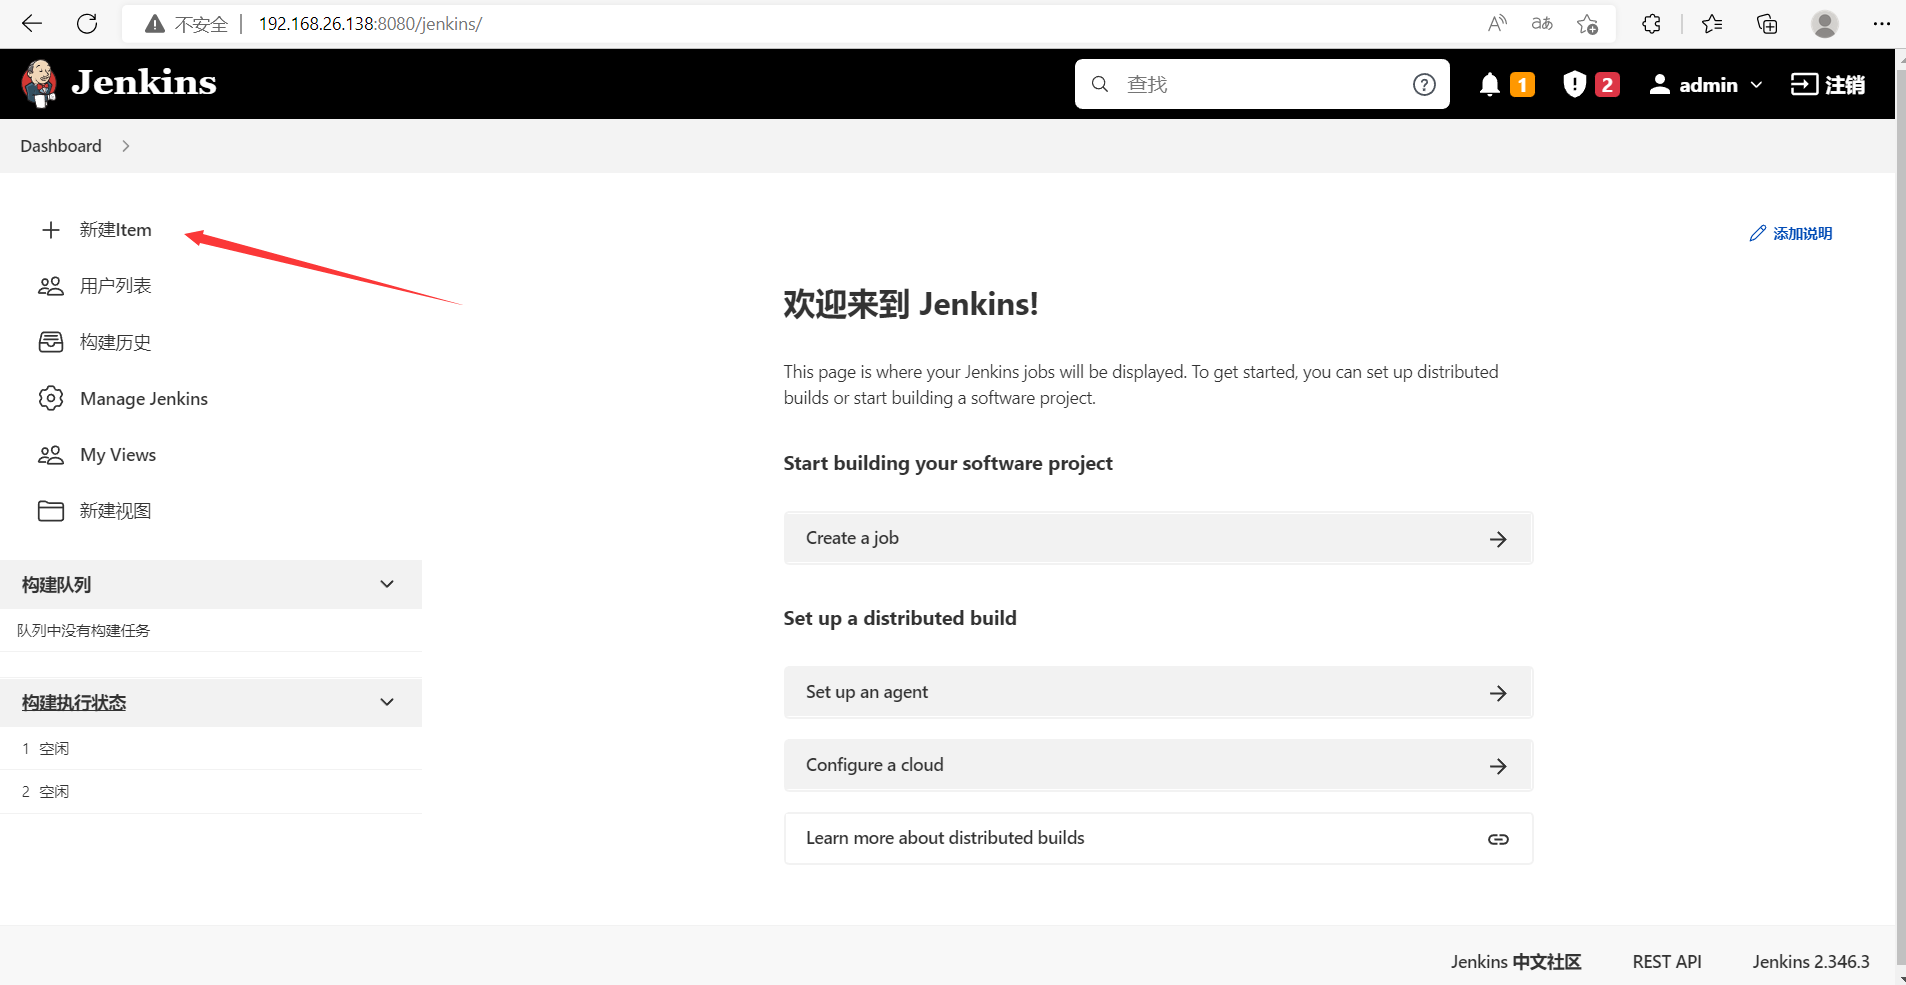Click the search help question mark icon
This screenshot has width=1906, height=985.
[1424, 85]
